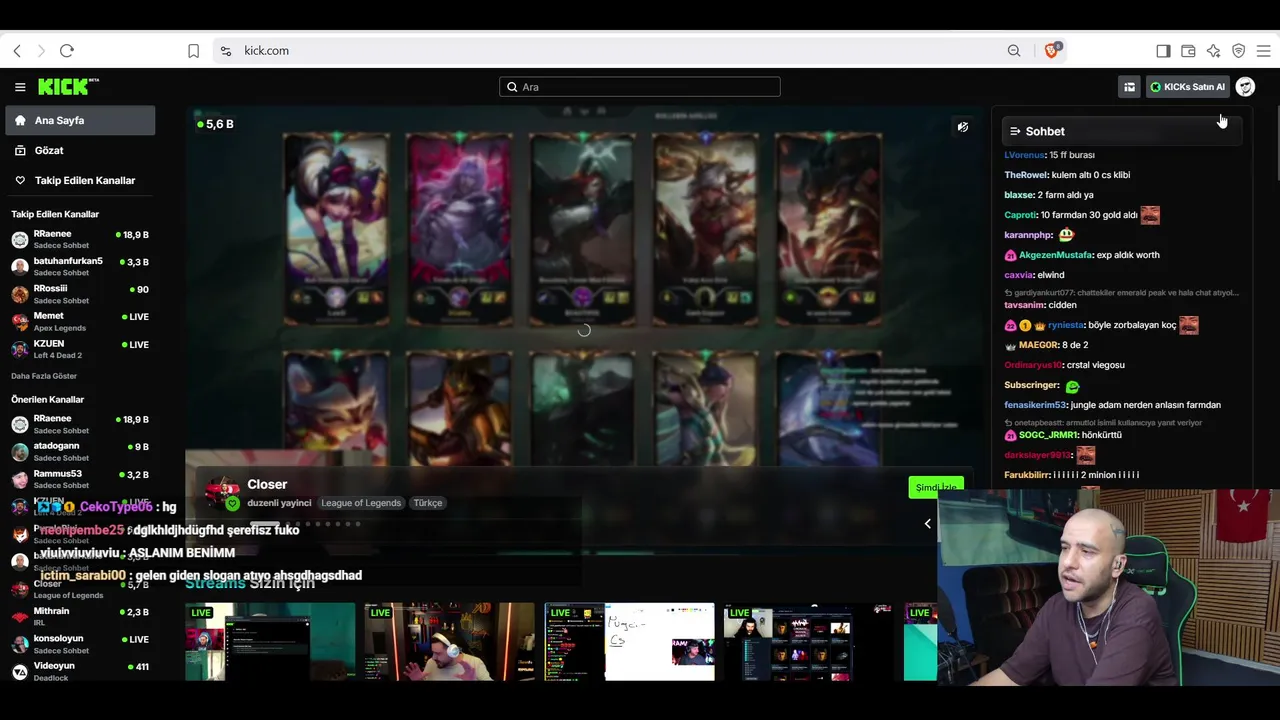Viewport: 1280px width, 720px height.
Task: Open Takip Edilen Kanallar in the sidebar
Action: (80, 180)
